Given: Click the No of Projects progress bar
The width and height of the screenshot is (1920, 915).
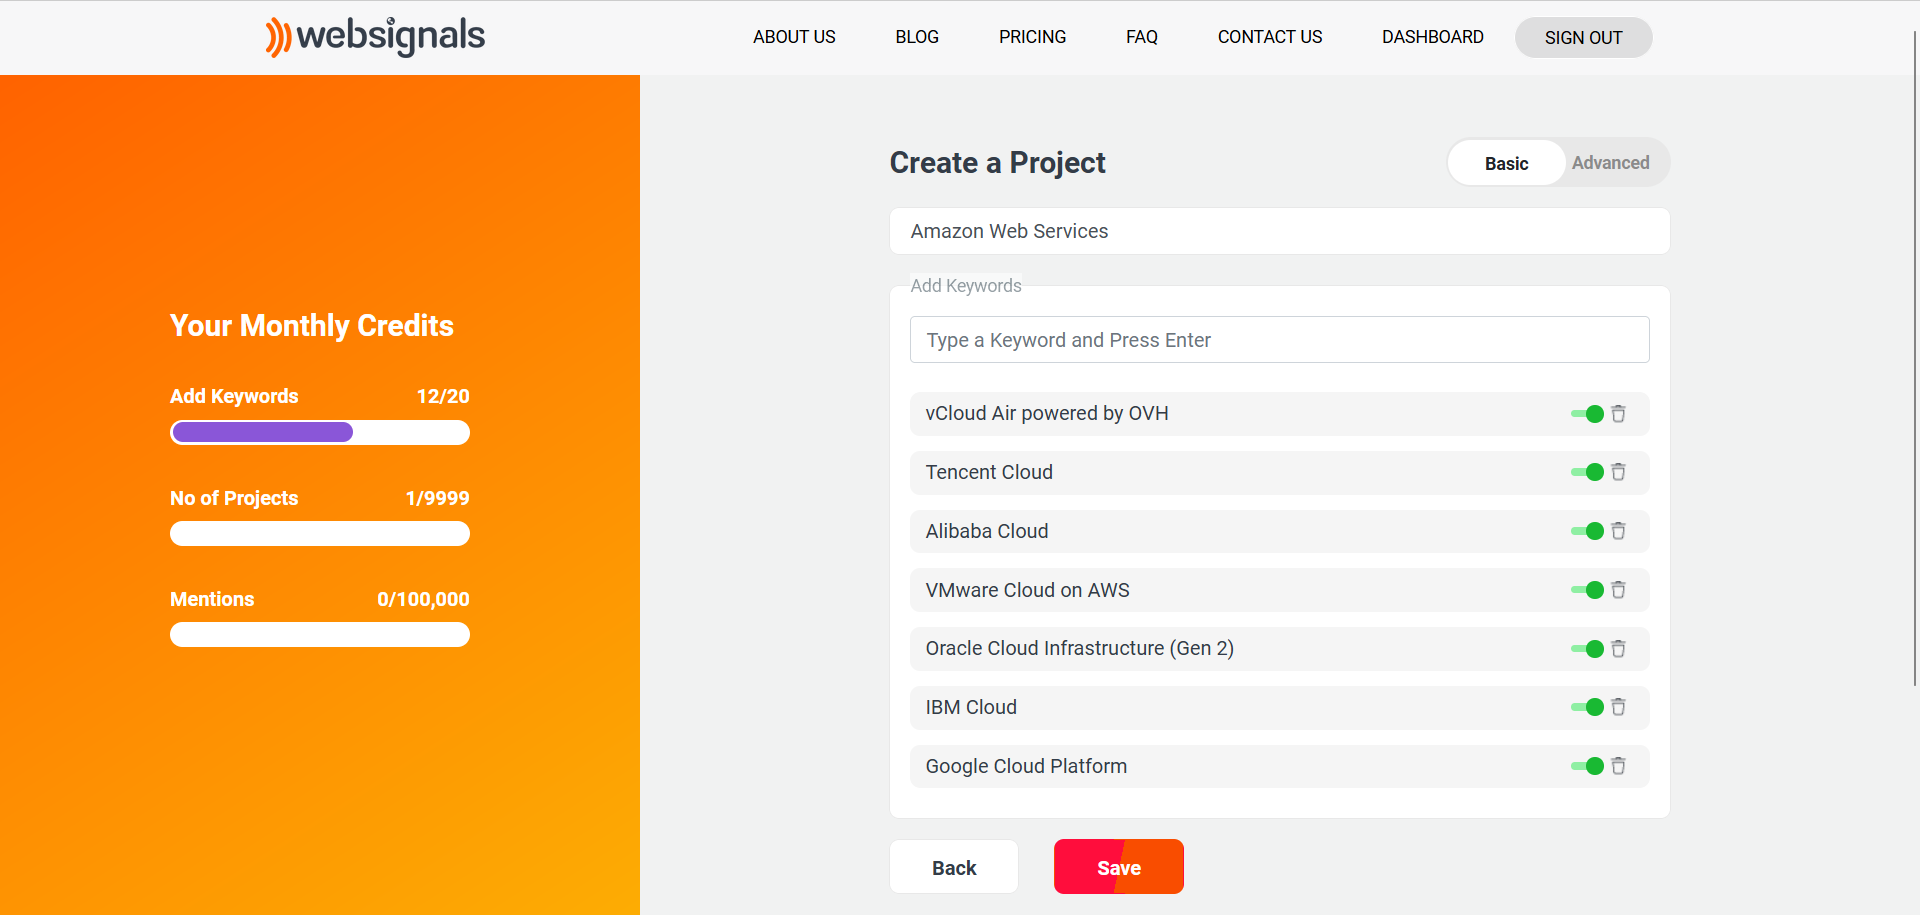Looking at the screenshot, I should [x=320, y=534].
